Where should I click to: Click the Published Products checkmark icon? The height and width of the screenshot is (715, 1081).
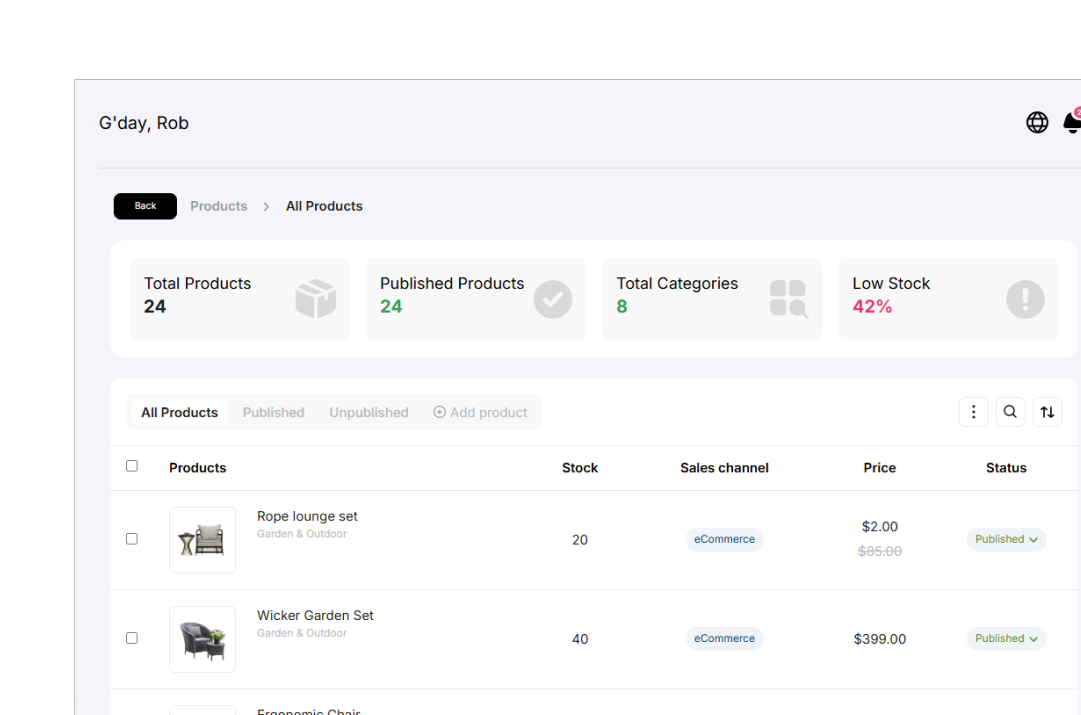tap(553, 299)
